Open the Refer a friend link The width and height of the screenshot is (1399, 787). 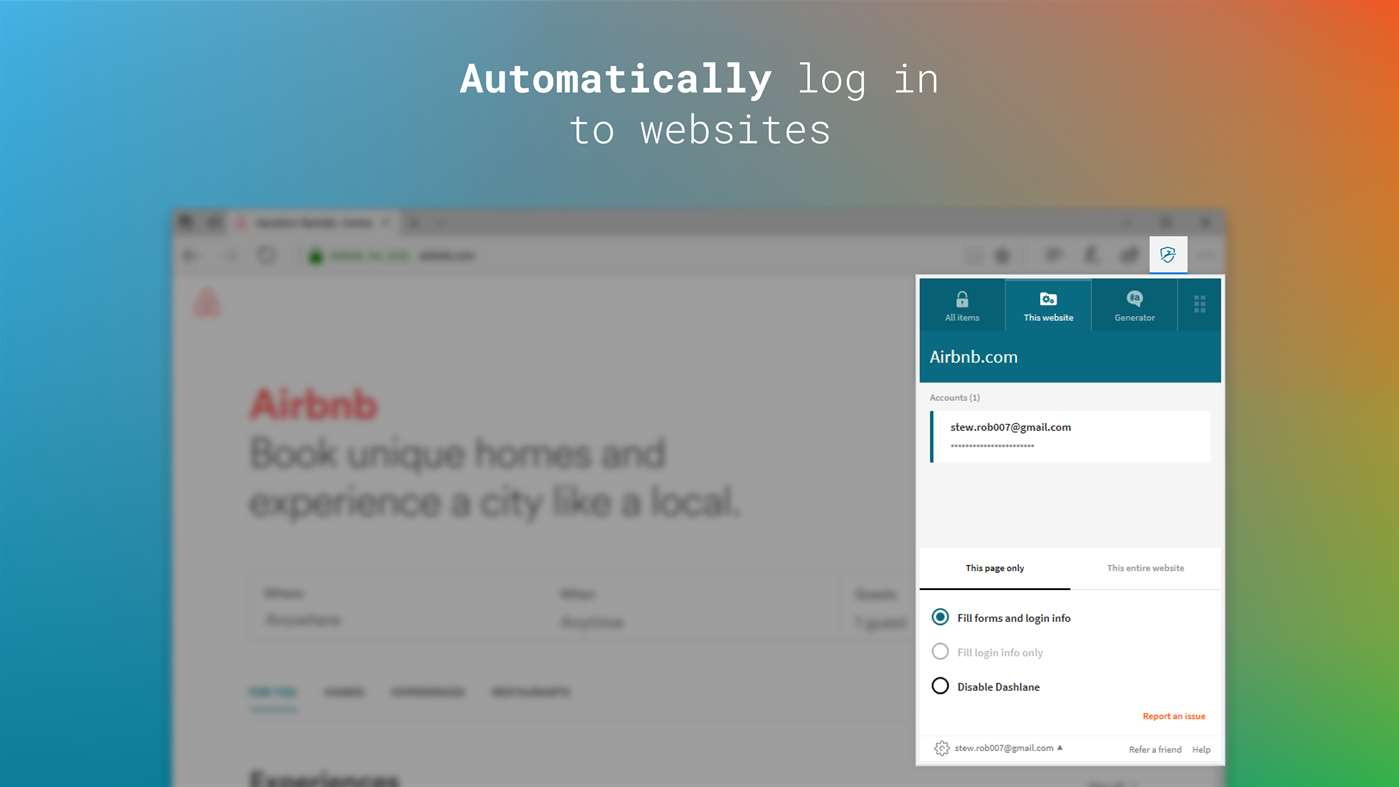tap(1155, 749)
